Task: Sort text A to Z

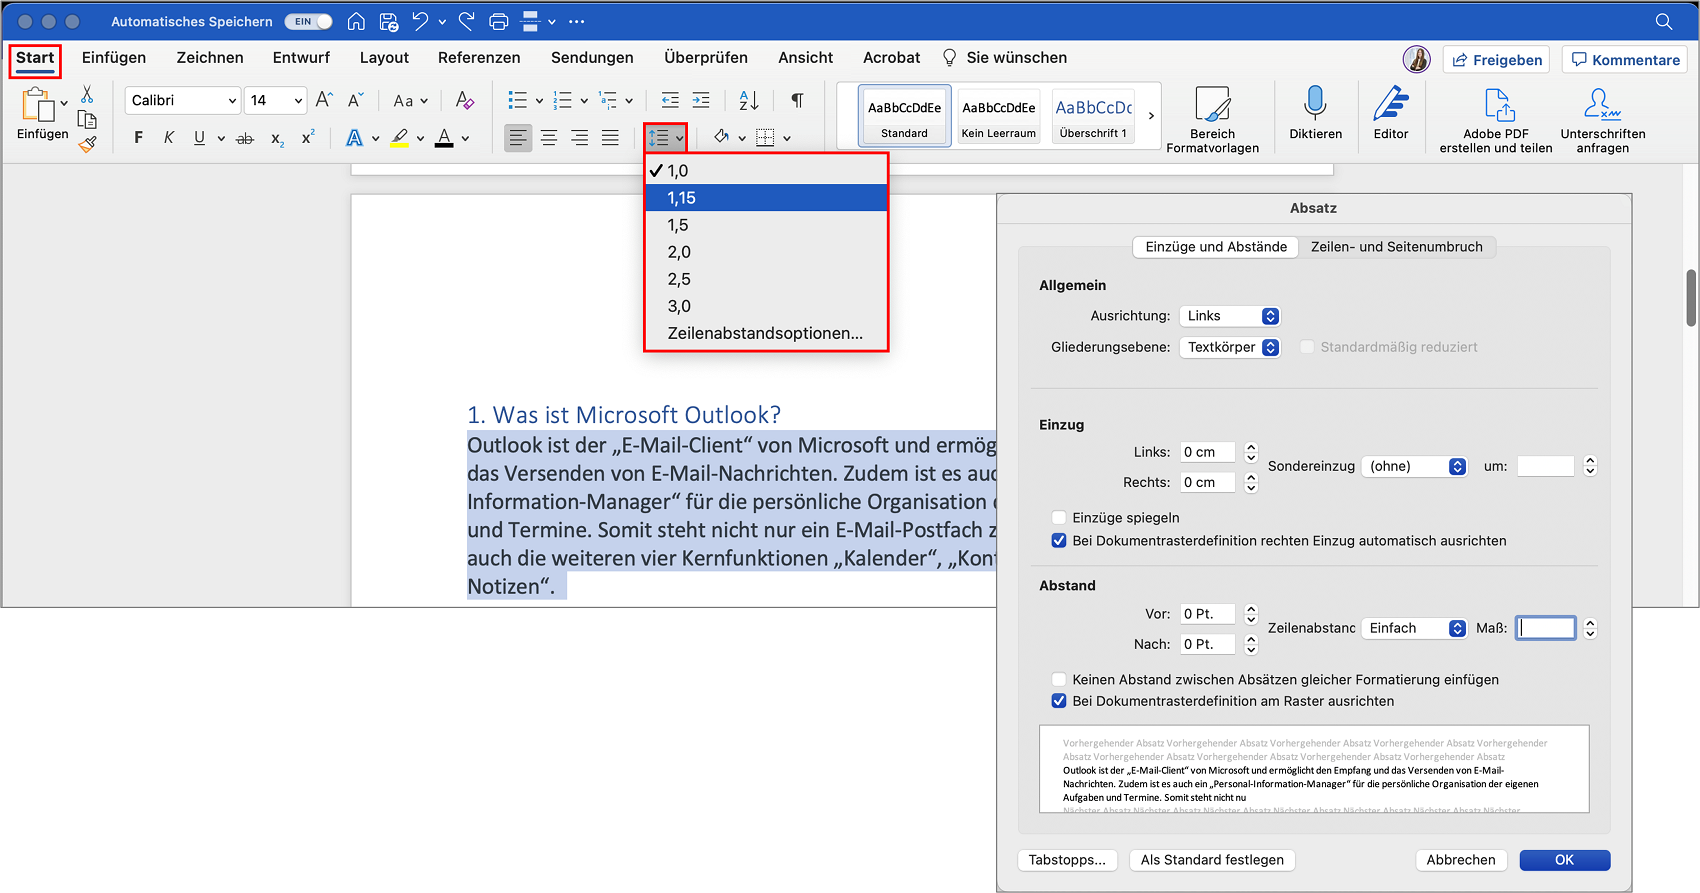Action: pyautogui.click(x=749, y=100)
